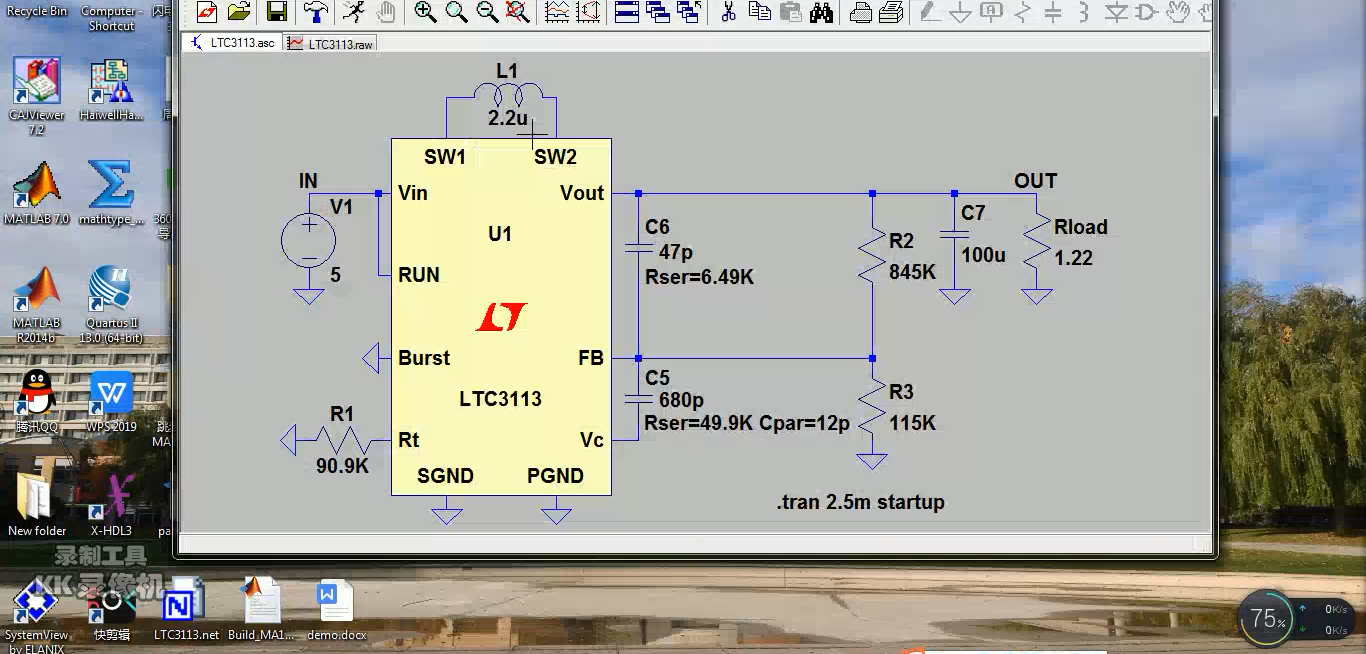
Task: Save the schematic with the floppy icon
Action: pos(277,12)
